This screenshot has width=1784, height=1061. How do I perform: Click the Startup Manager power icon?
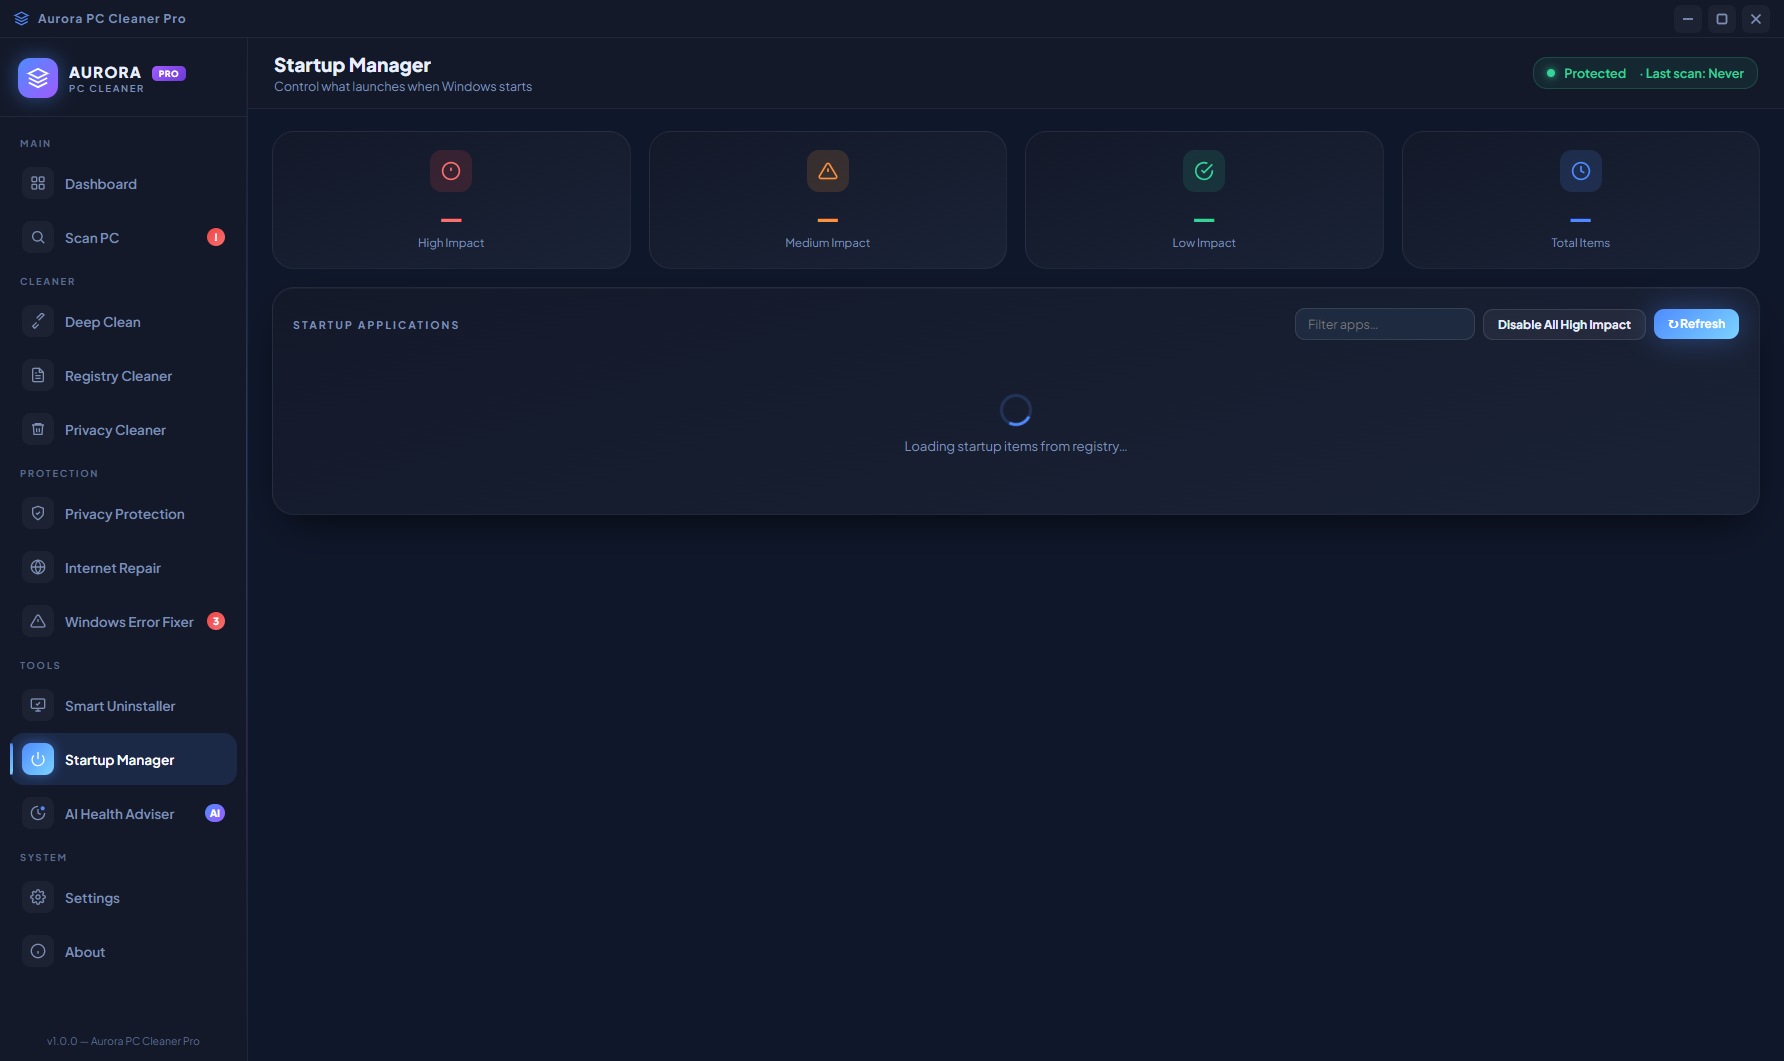38,759
